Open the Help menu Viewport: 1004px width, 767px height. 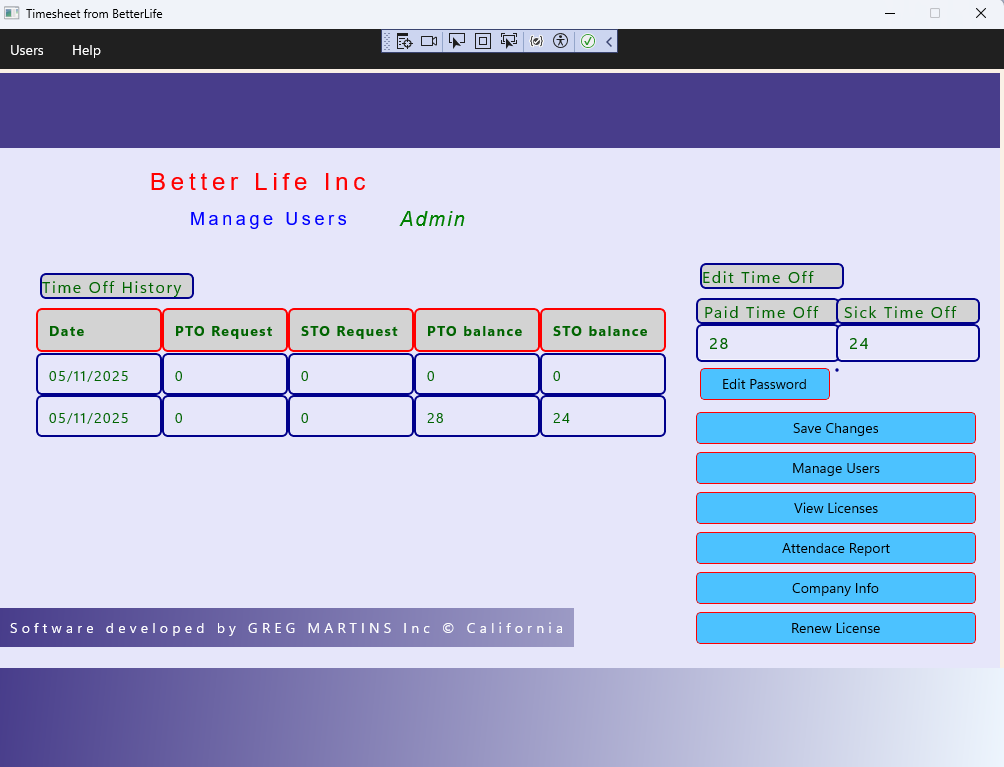86,50
